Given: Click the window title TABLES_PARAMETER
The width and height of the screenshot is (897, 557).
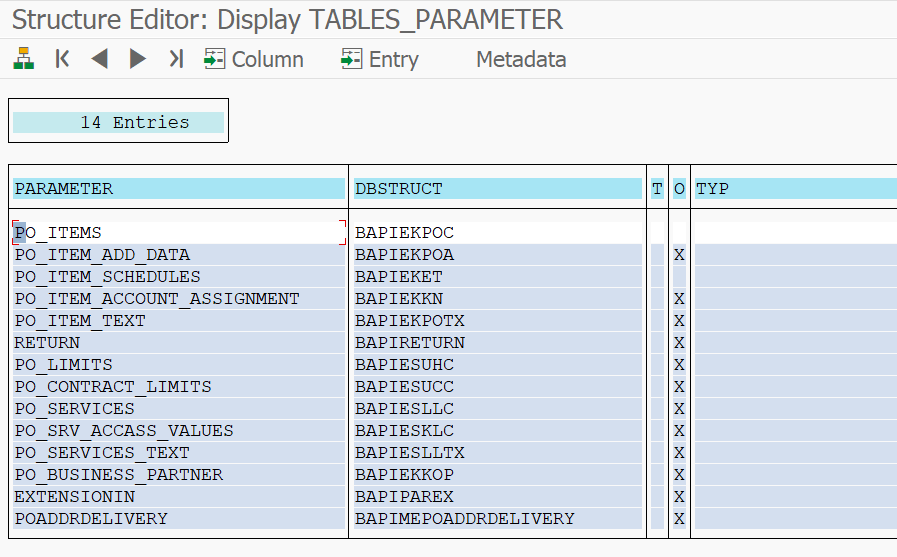Looking at the screenshot, I should point(436,19).
